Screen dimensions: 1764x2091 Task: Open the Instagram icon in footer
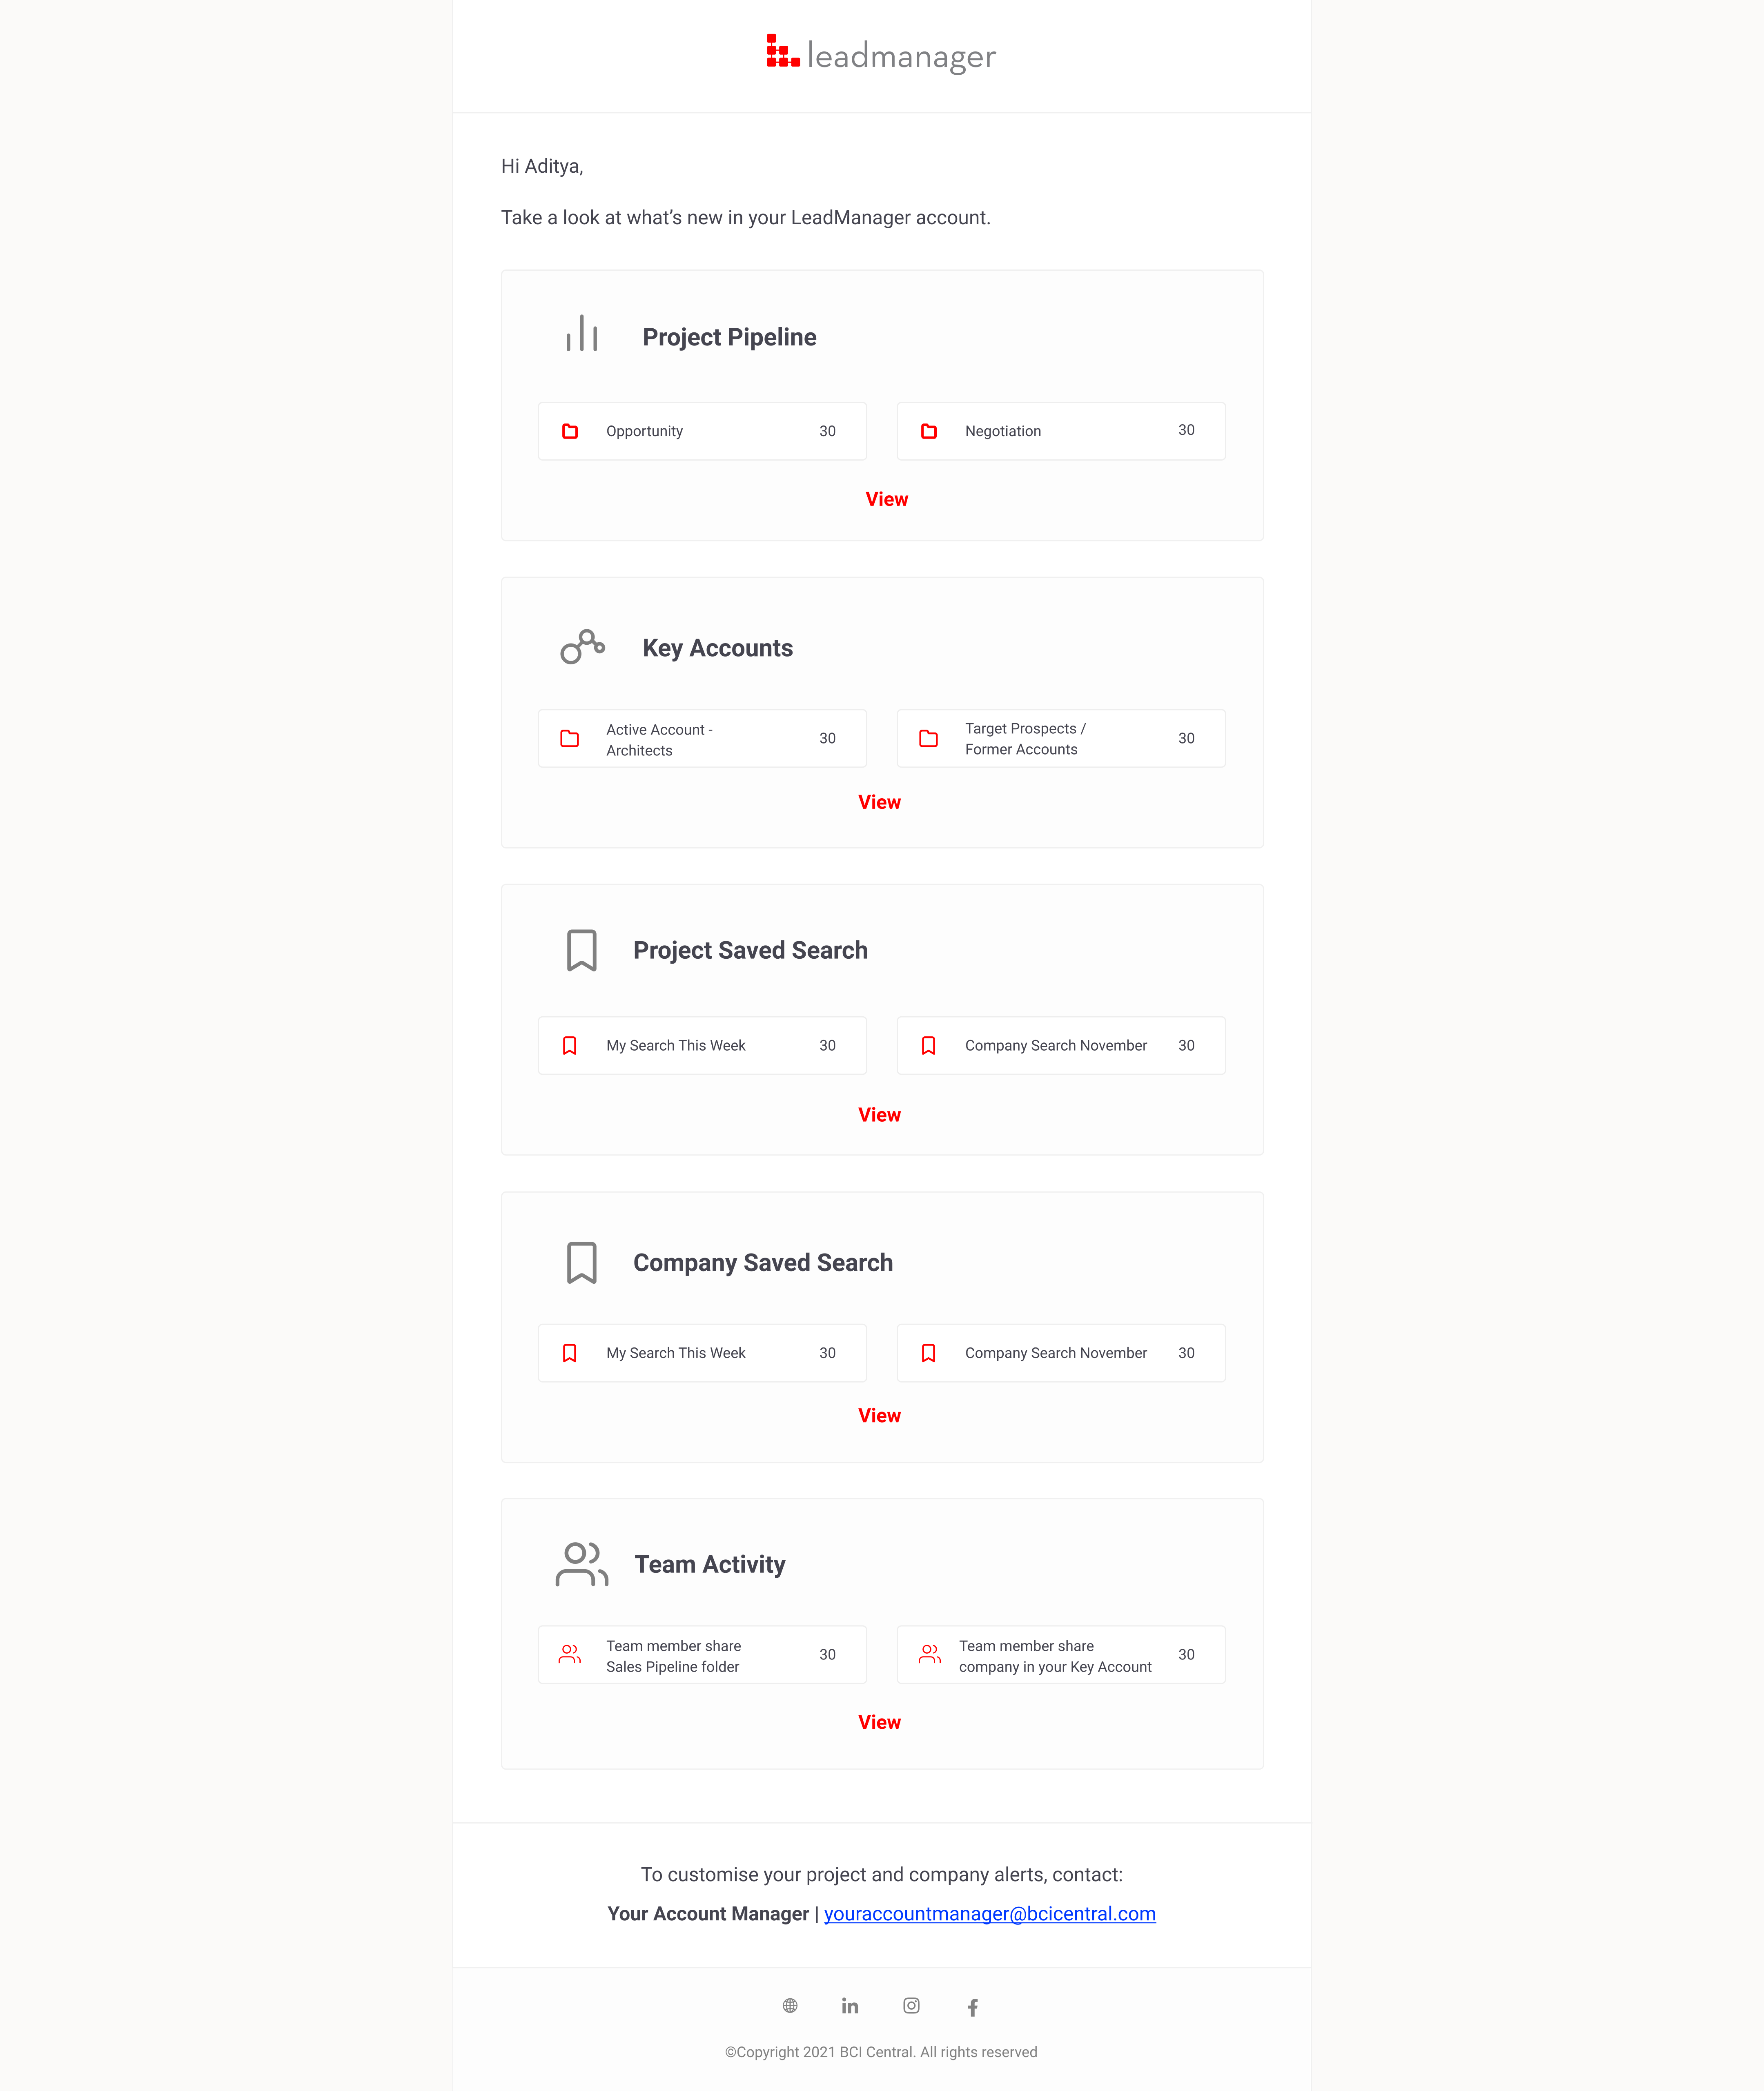[911, 2006]
